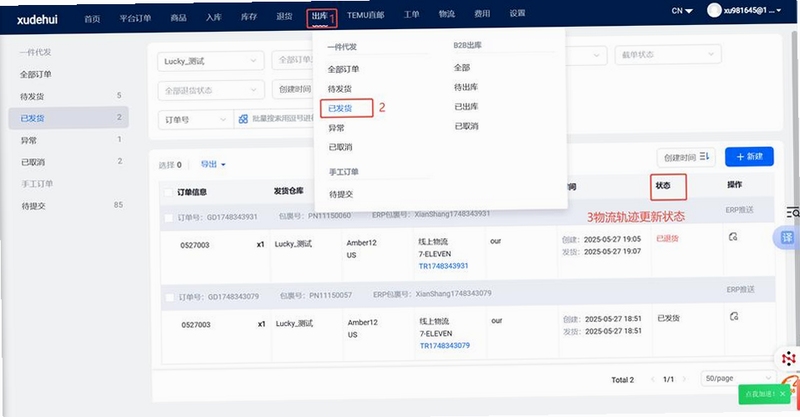Open the 50/page pagination dropdown
800x417 pixels.
[x=738, y=378]
